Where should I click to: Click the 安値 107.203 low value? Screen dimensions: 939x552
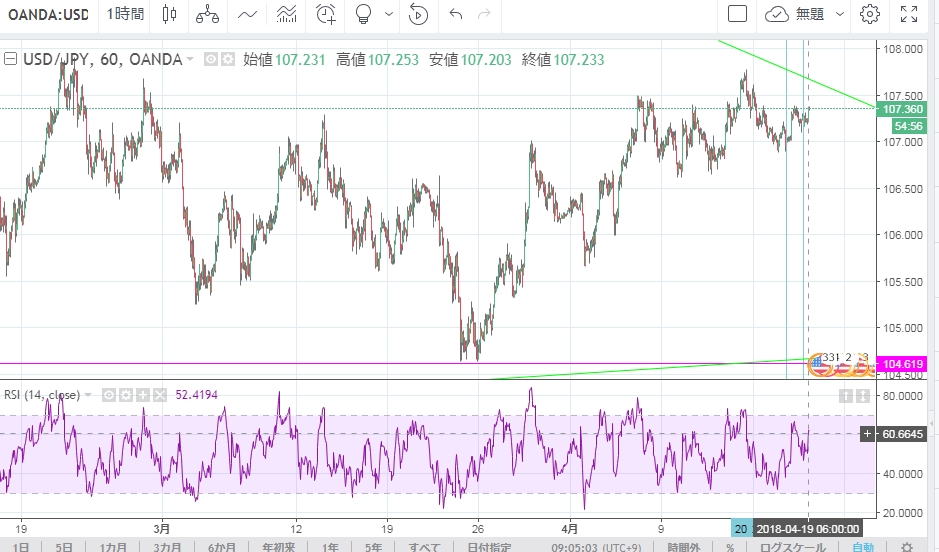[x=470, y=59]
